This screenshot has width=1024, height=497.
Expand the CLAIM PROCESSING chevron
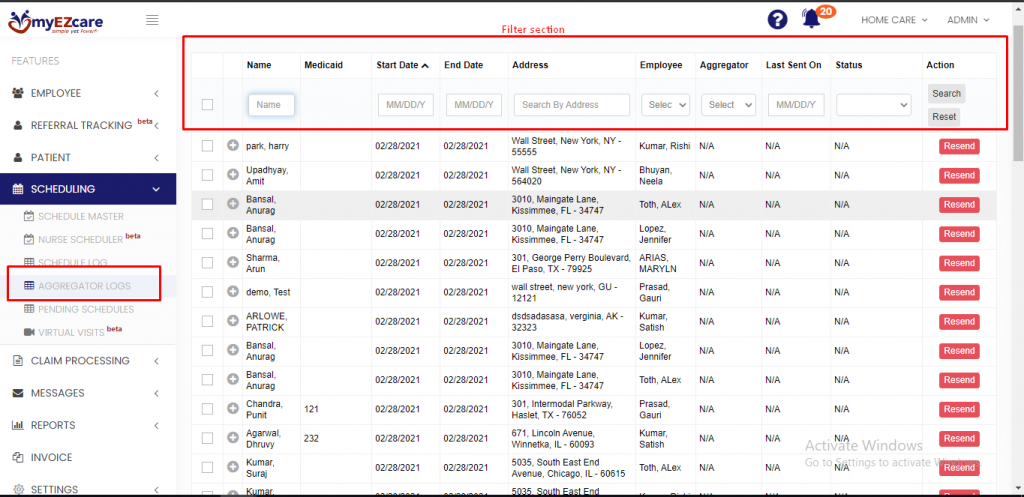click(x=157, y=361)
